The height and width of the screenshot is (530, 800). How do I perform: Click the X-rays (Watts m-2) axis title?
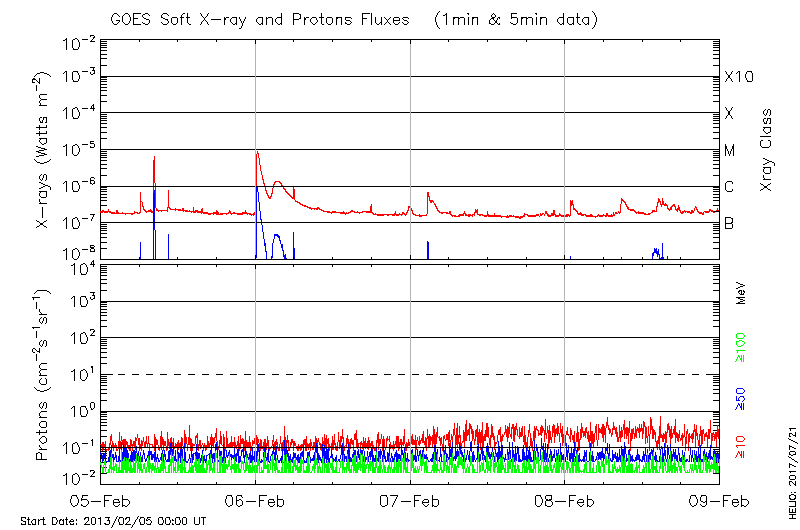coord(43,150)
